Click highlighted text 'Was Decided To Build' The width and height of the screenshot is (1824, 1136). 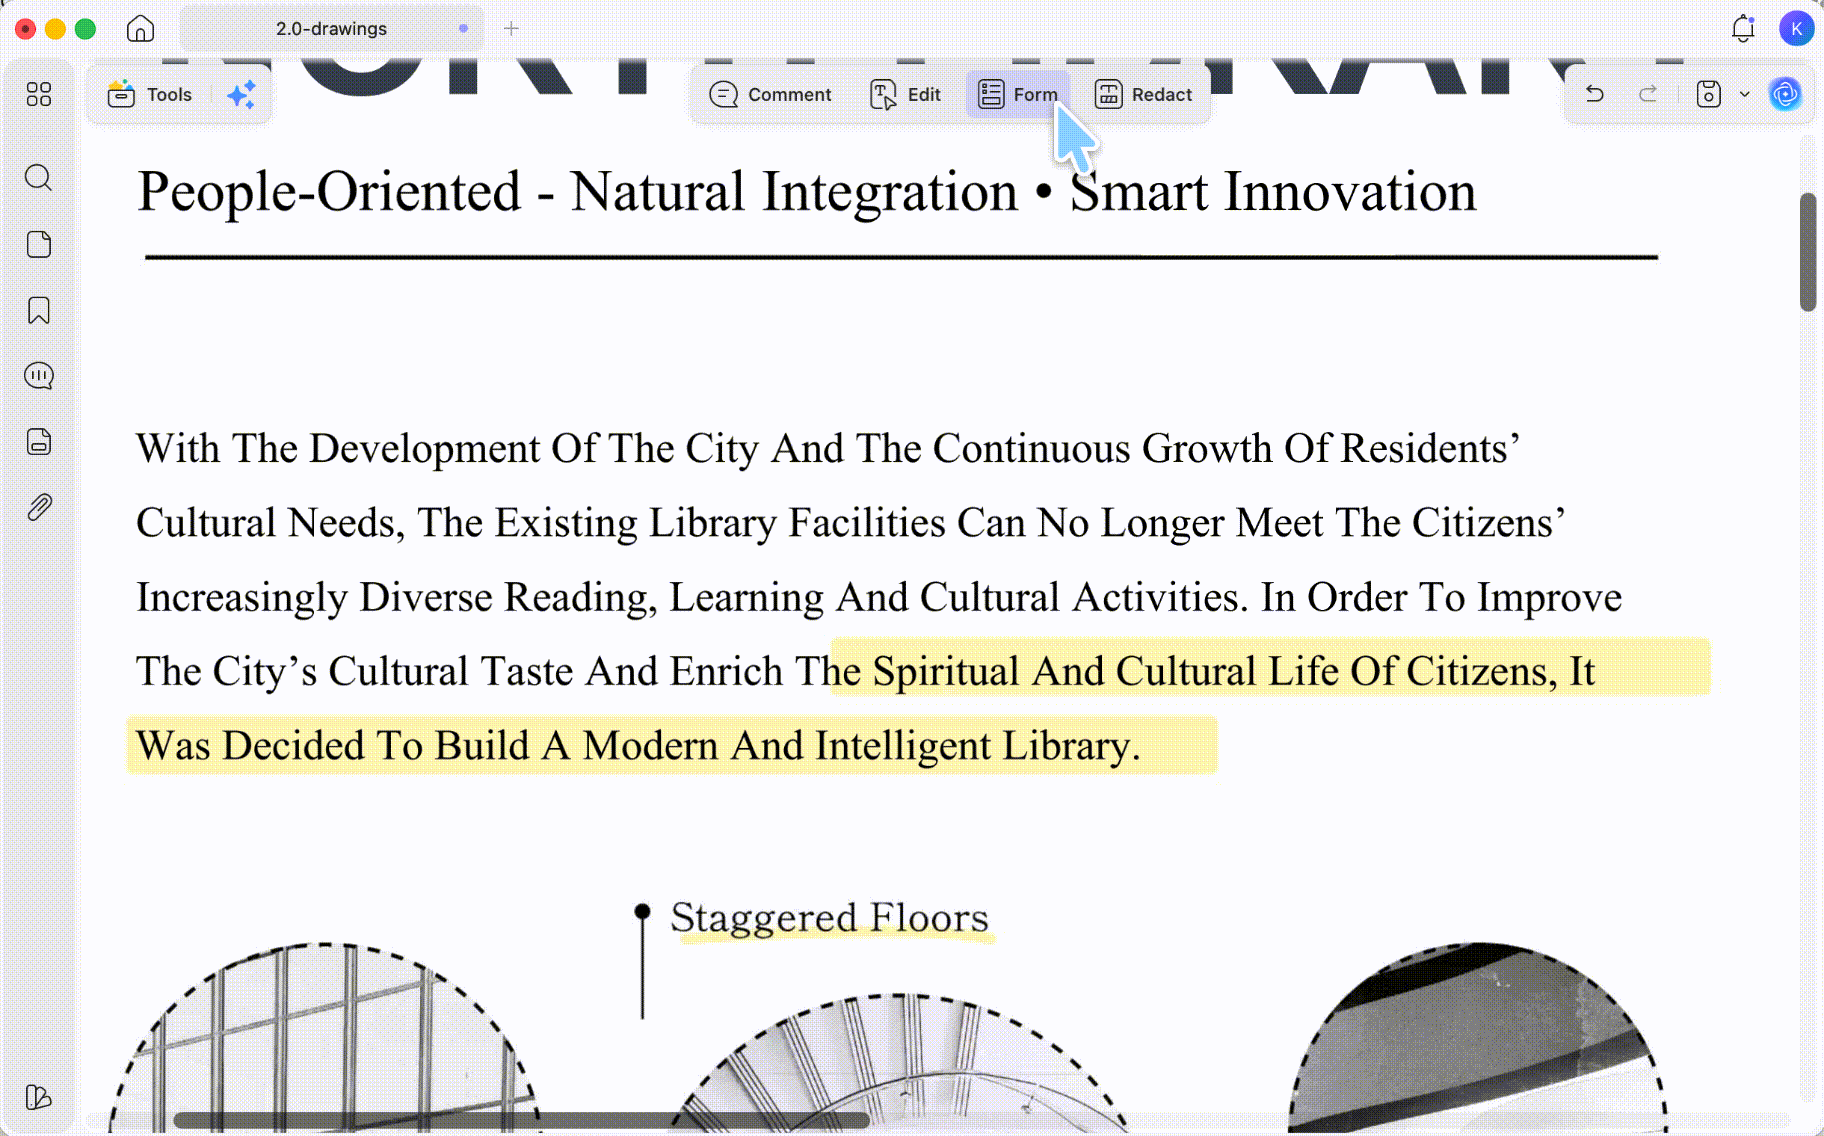click(x=332, y=746)
